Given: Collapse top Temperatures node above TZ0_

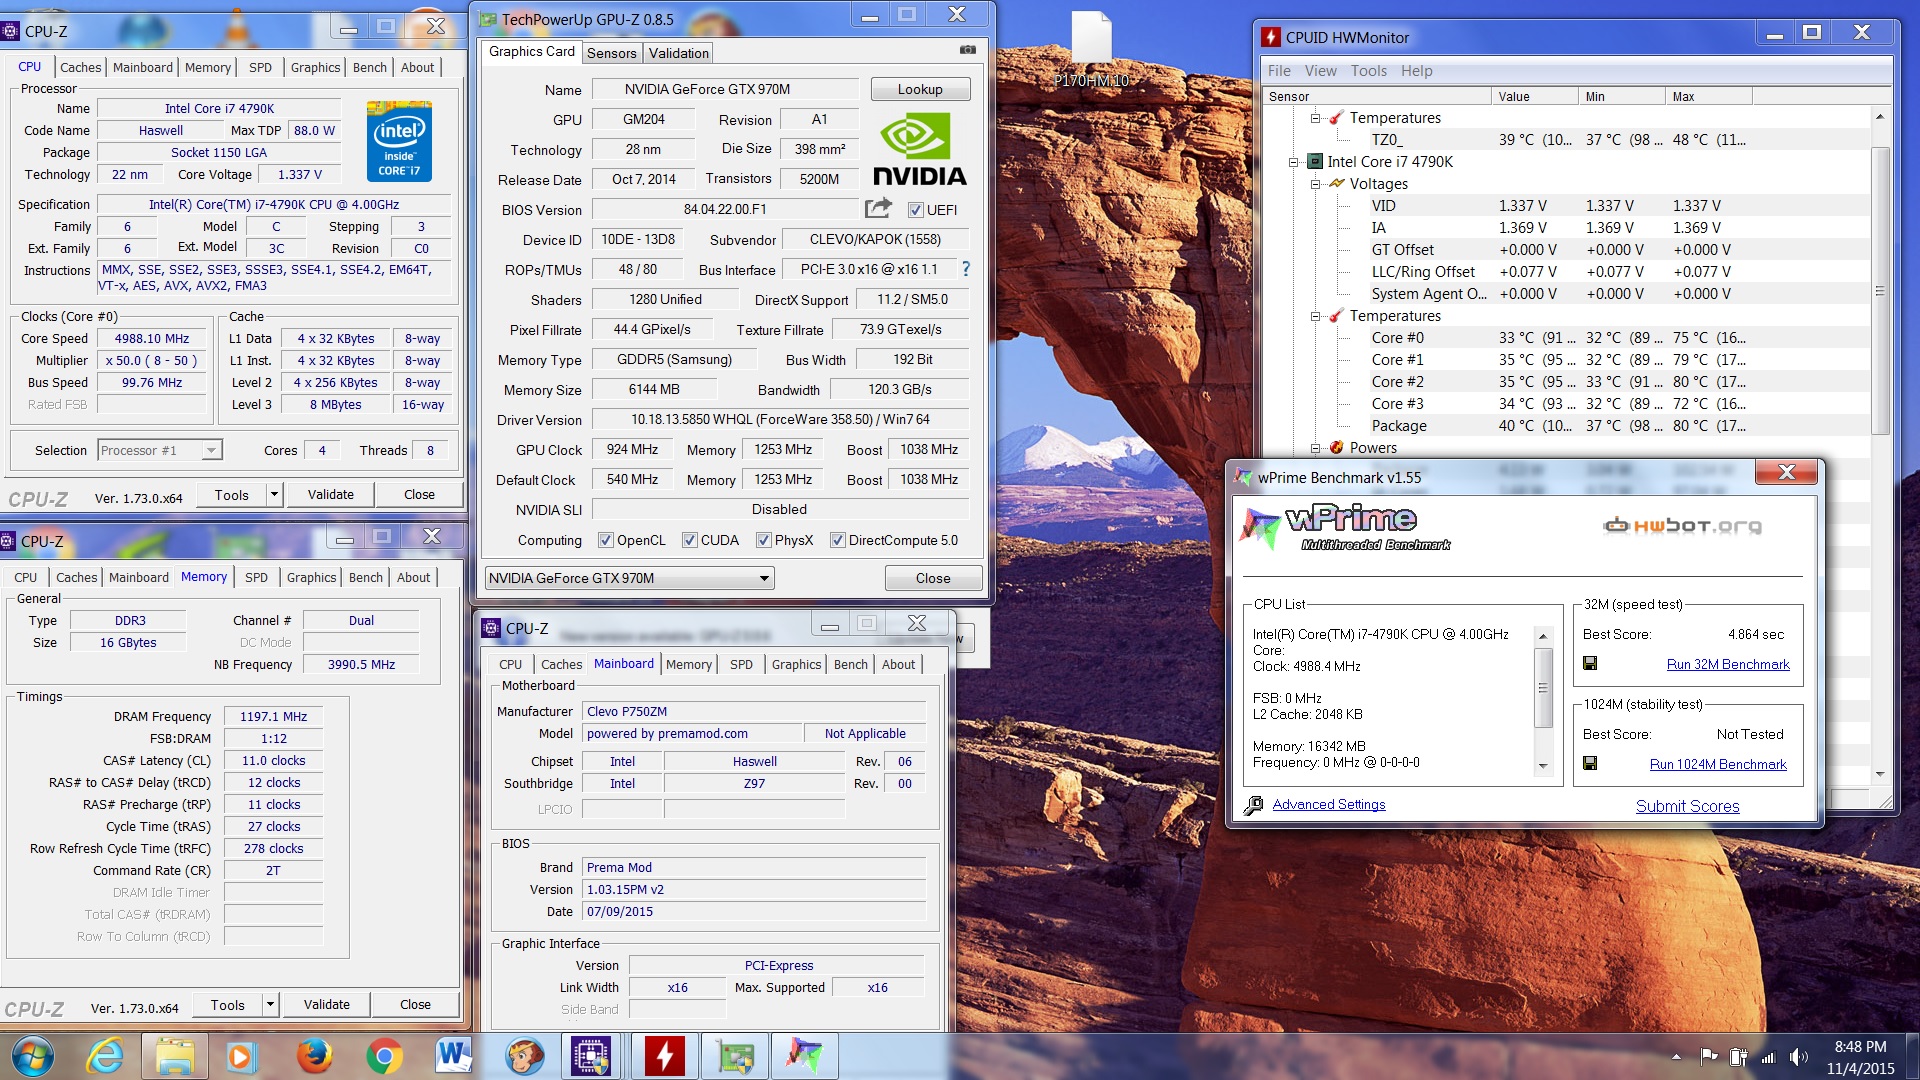Looking at the screenshot, I should (1316, 118).
